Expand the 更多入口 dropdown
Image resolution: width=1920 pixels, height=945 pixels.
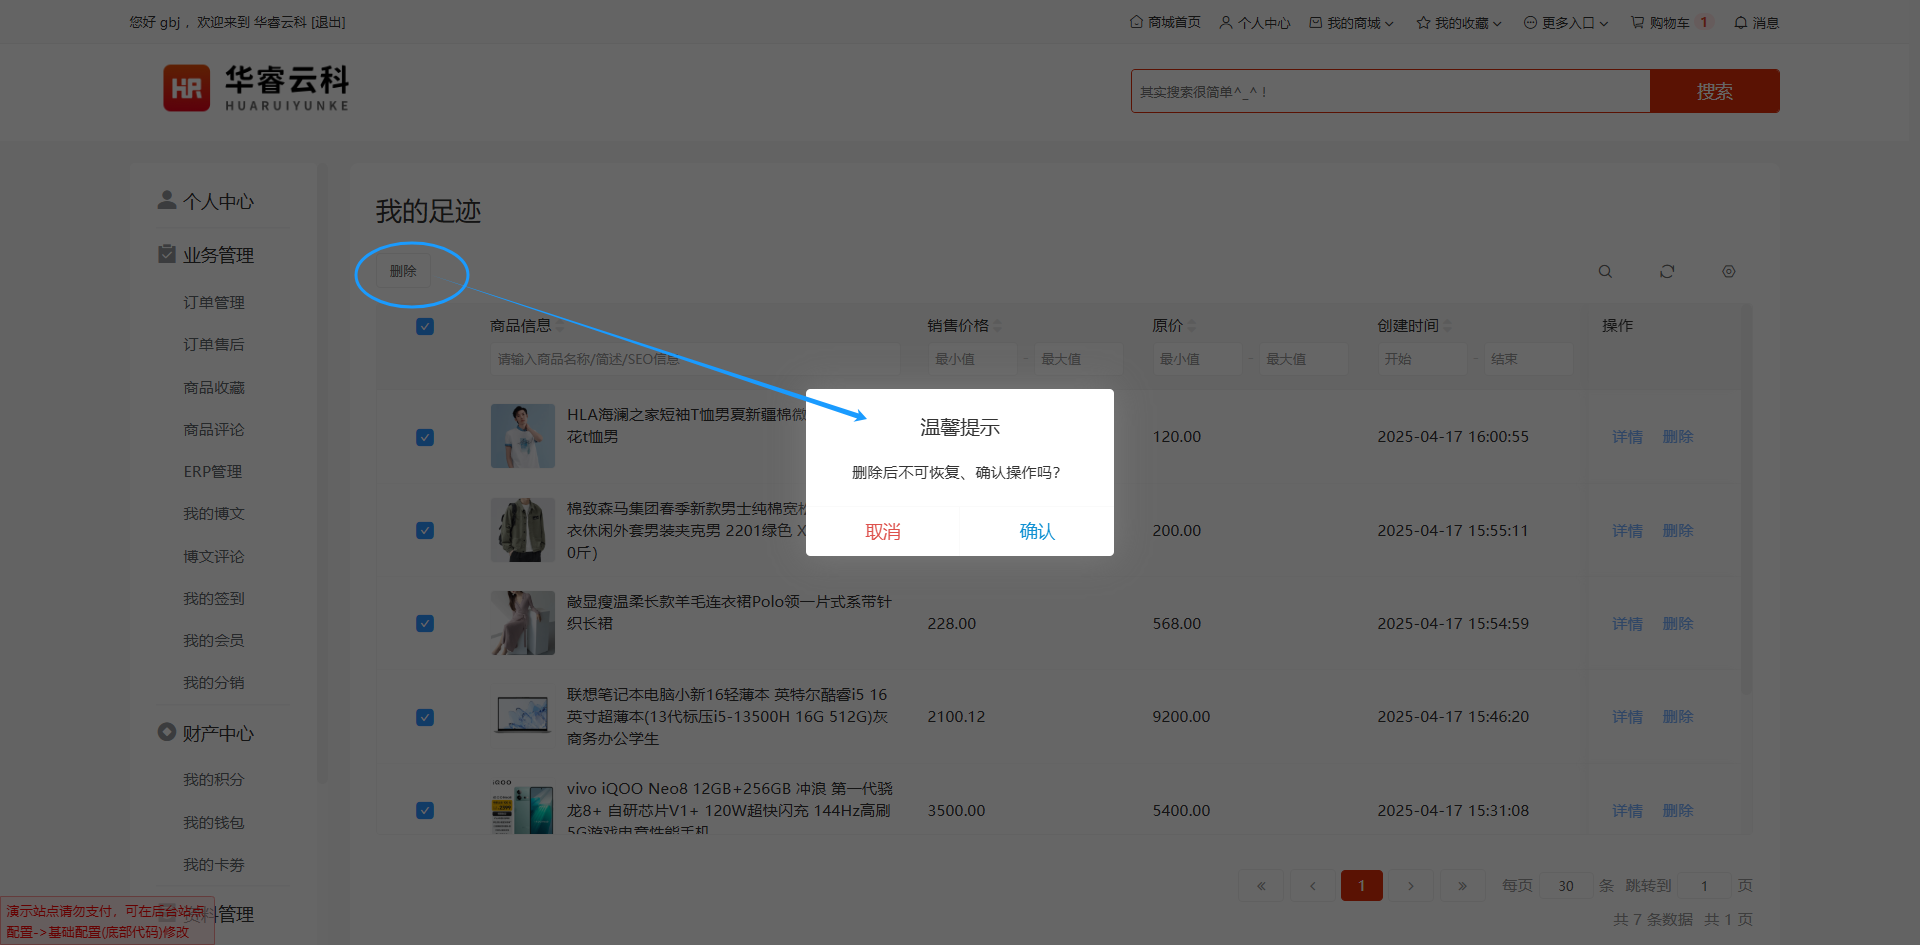(1566, 22)
